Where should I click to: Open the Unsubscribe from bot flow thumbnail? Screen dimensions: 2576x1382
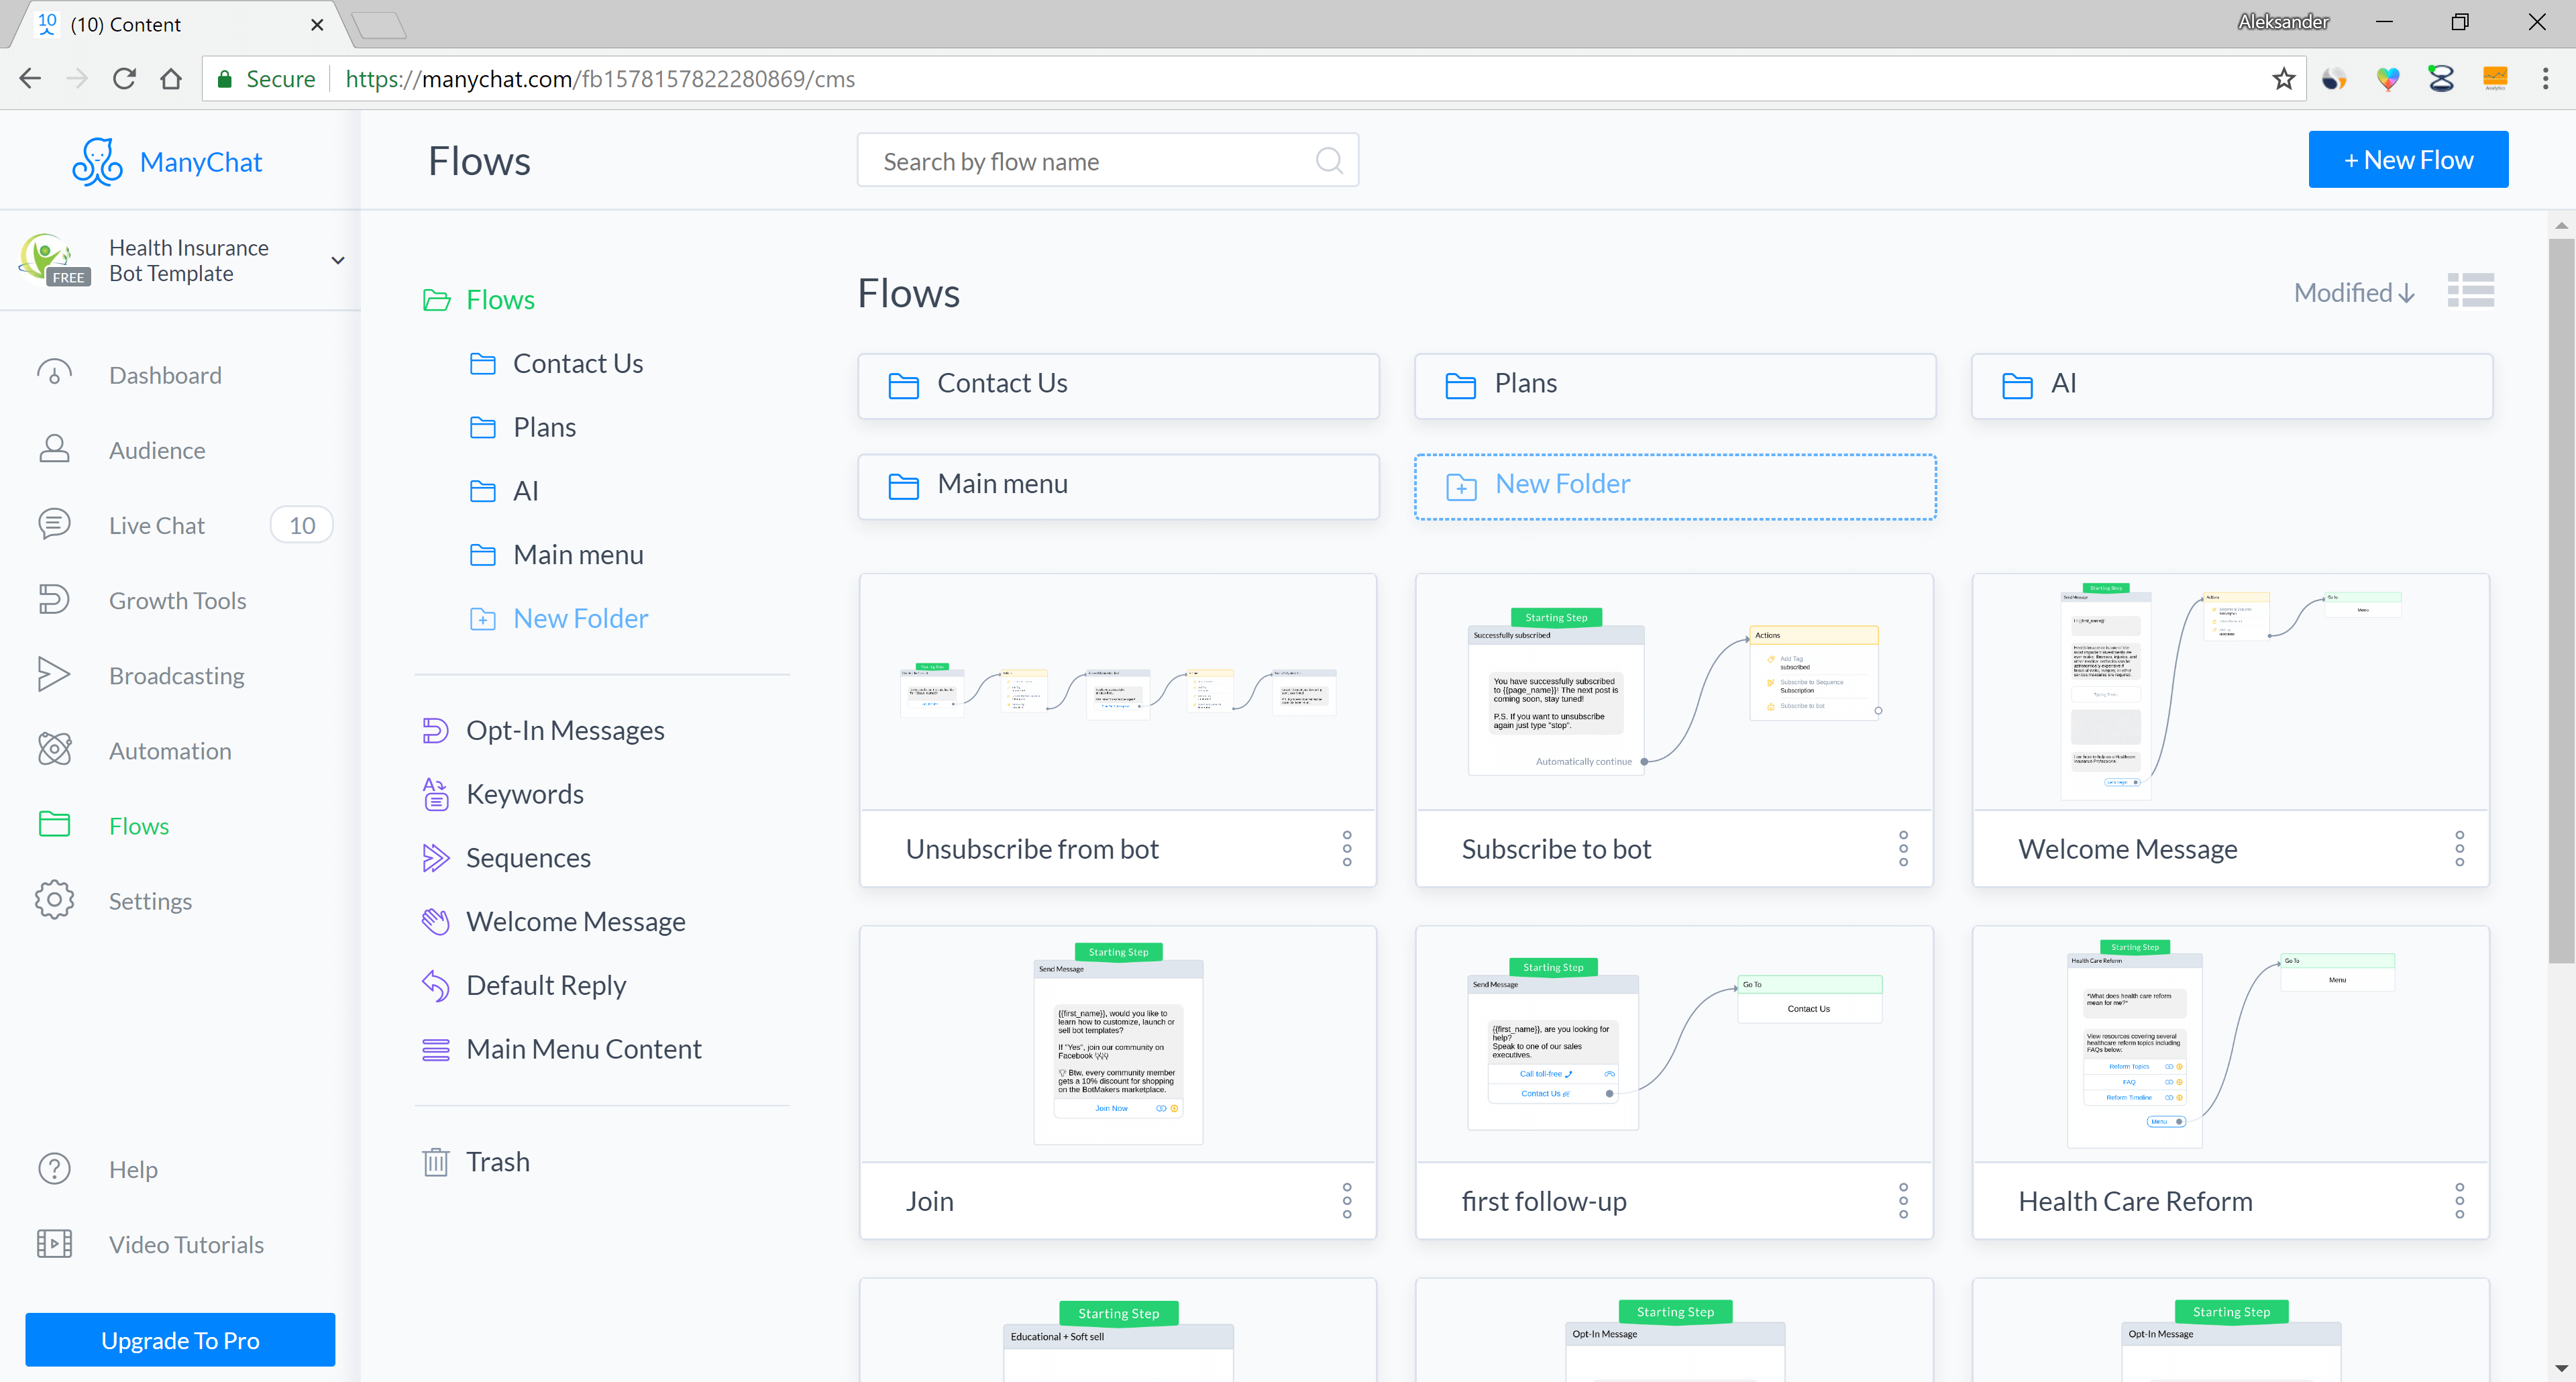(1117, 692)
